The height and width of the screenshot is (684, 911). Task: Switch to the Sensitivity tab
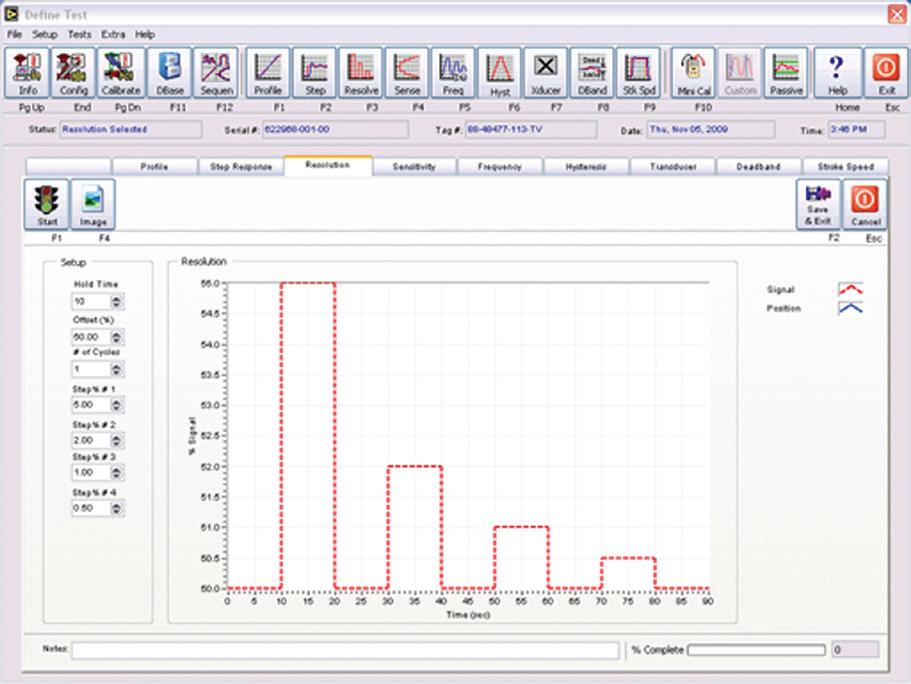tap(414, 167)
